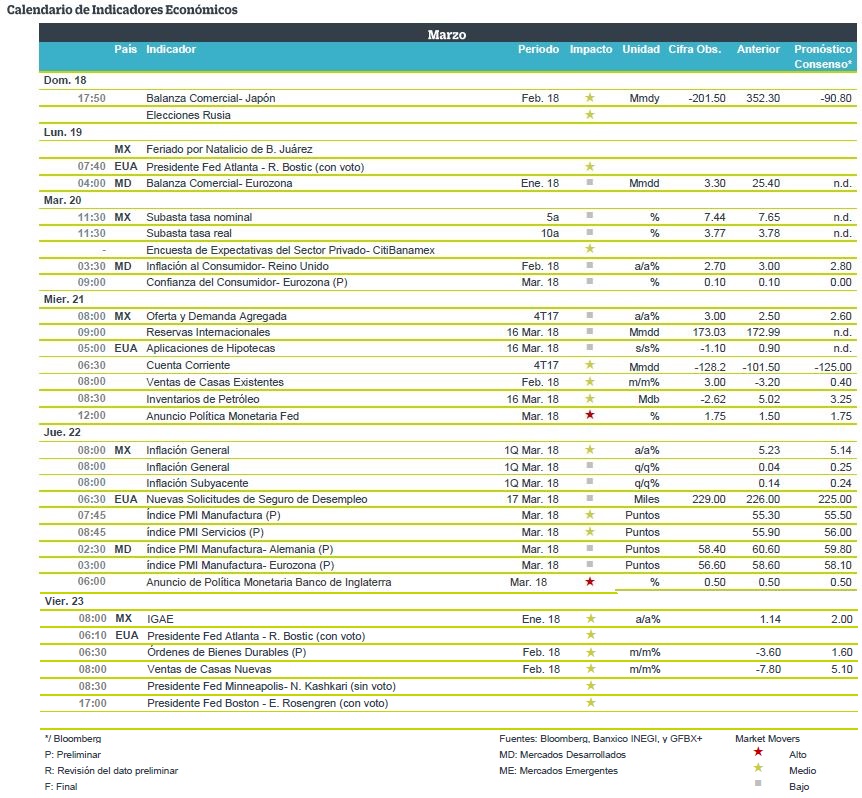The width and height of the screenshot is (862, 798).
Task: Click the star in Inventarios de Petróleo row
Action: 590,398
